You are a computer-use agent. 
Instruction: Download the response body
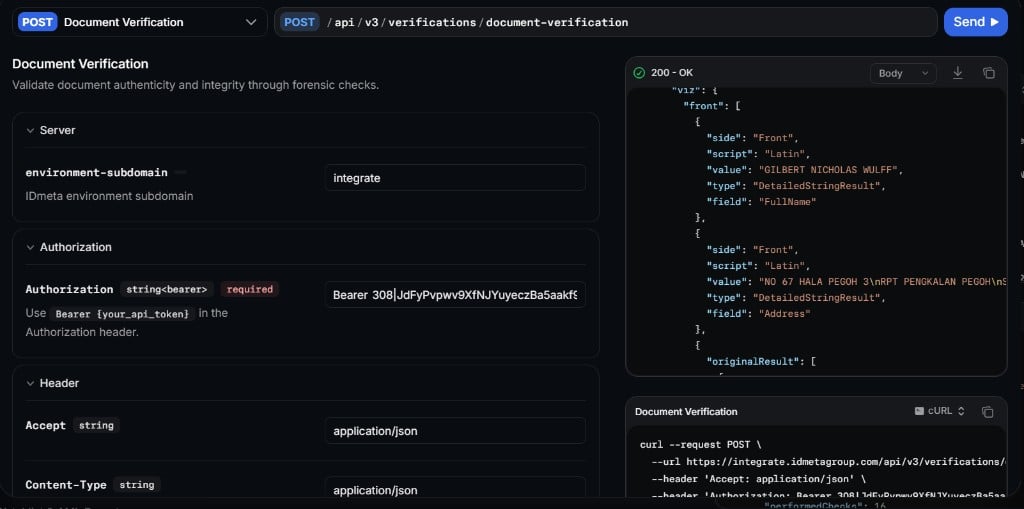(x=957, y=73)
